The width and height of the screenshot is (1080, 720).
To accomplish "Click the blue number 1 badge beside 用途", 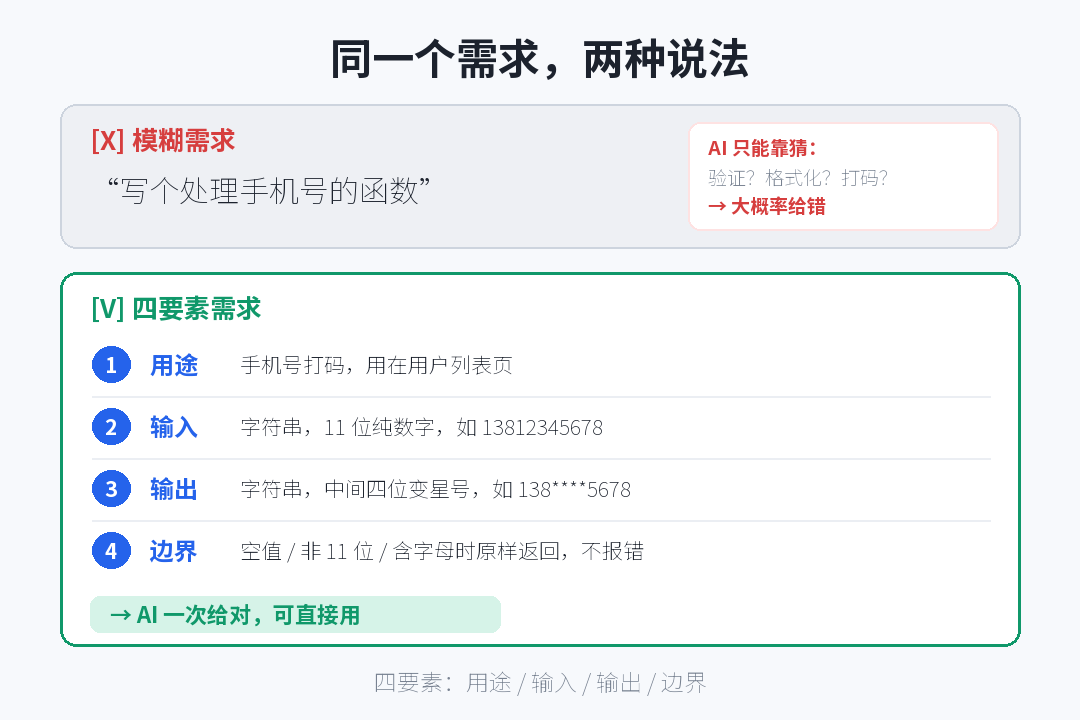I will pos(111,365).
